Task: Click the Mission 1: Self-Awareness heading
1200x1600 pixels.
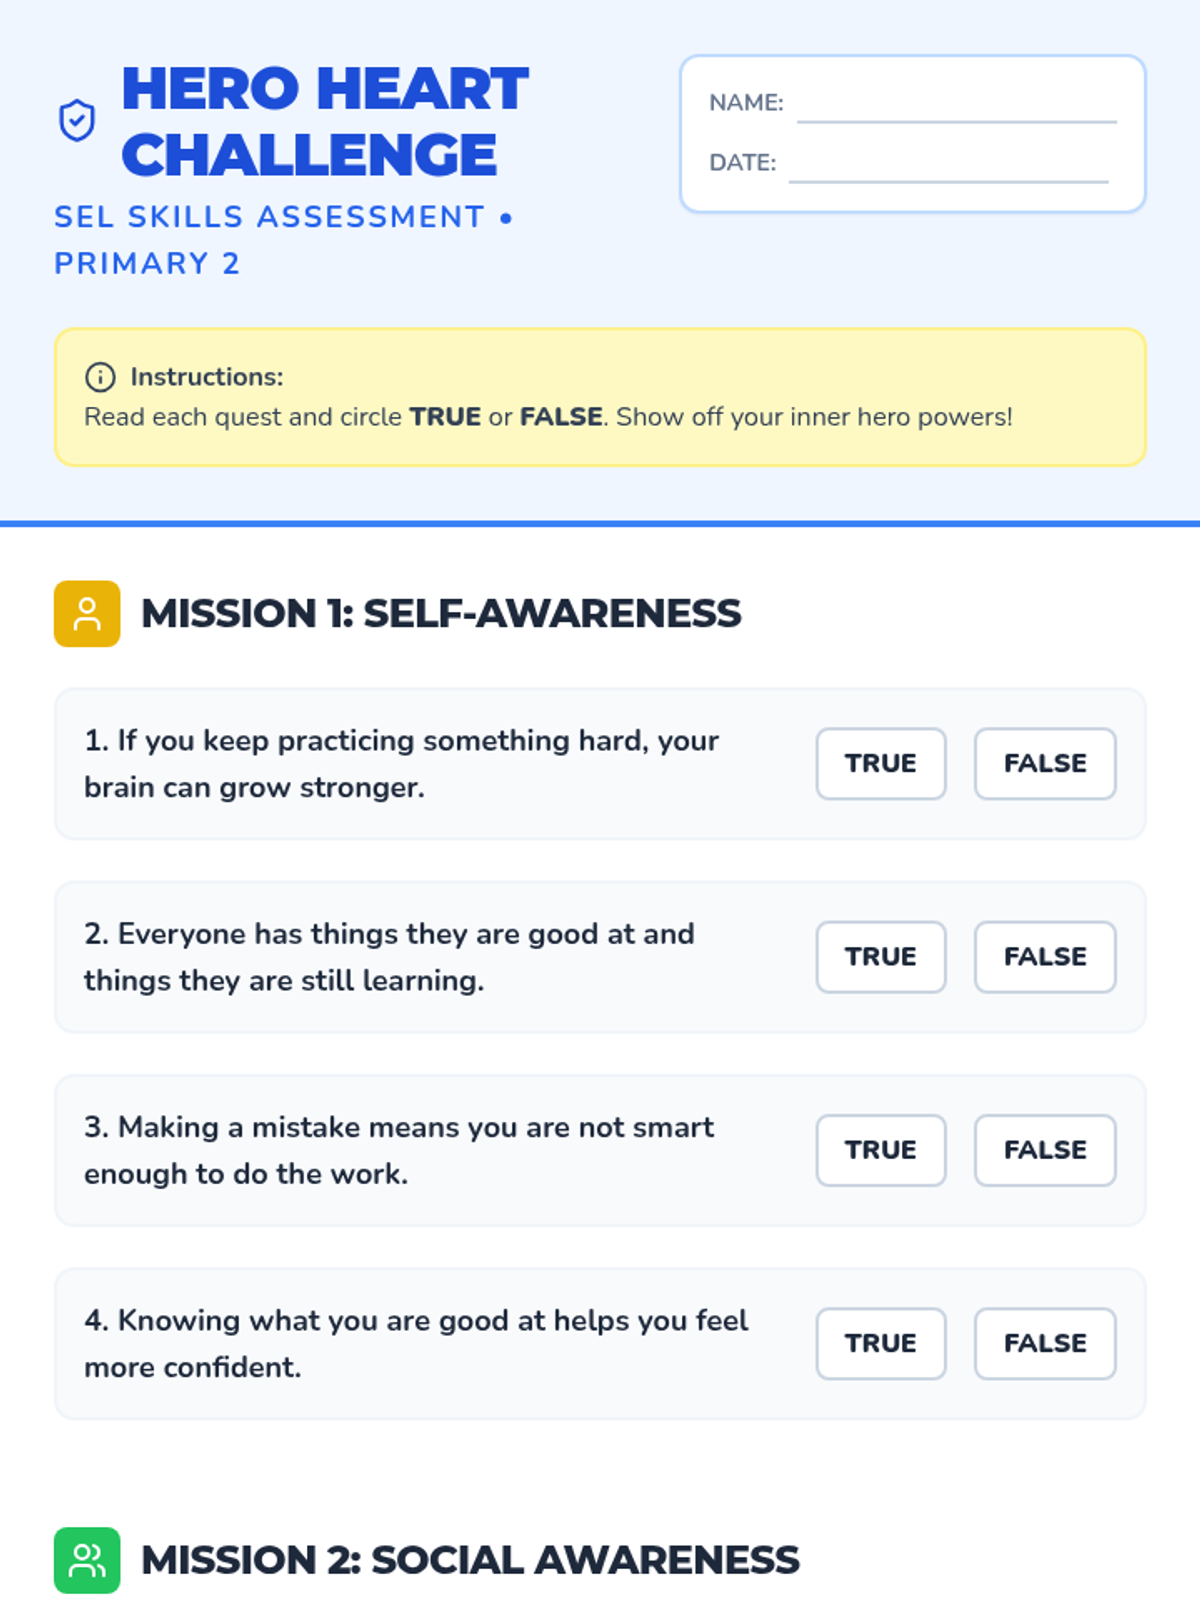Action: (441, 614)
